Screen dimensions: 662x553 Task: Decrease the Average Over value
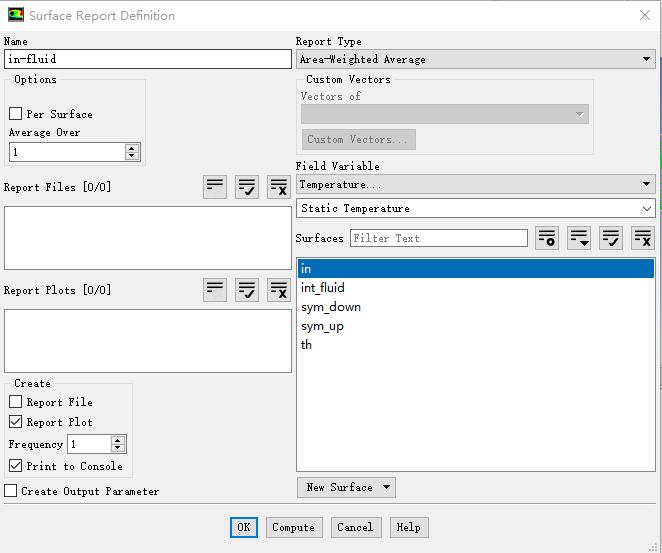point(132,156)
